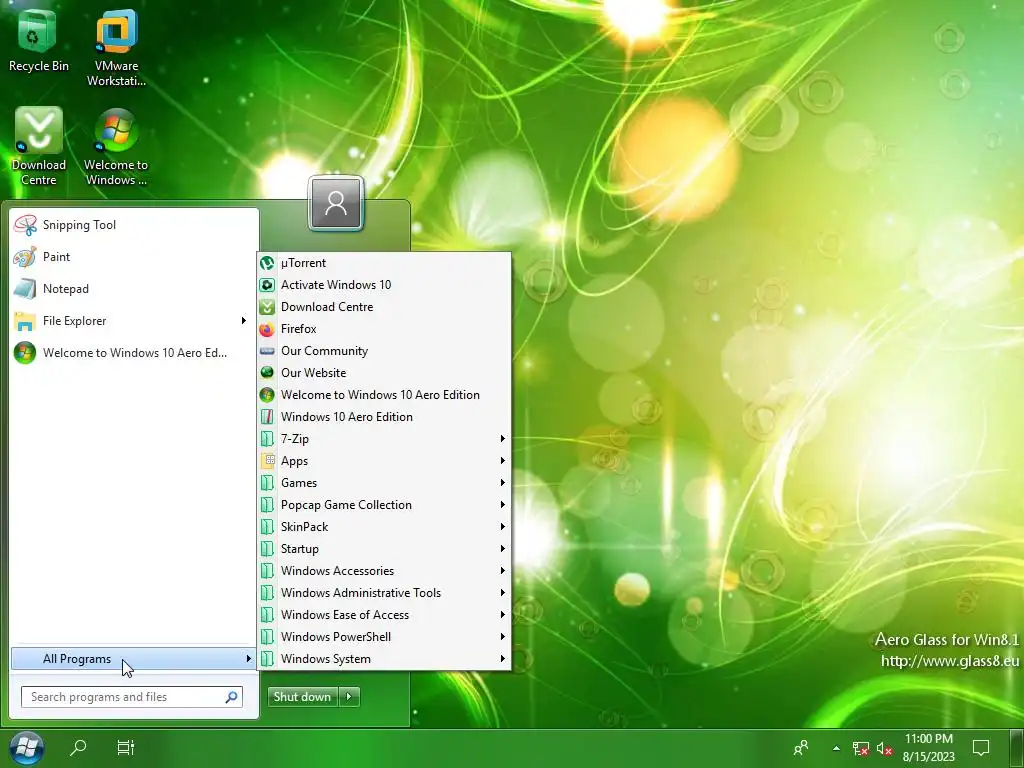
Task: Click the File Explorer folder icon
Action: [x=25, y=321]
